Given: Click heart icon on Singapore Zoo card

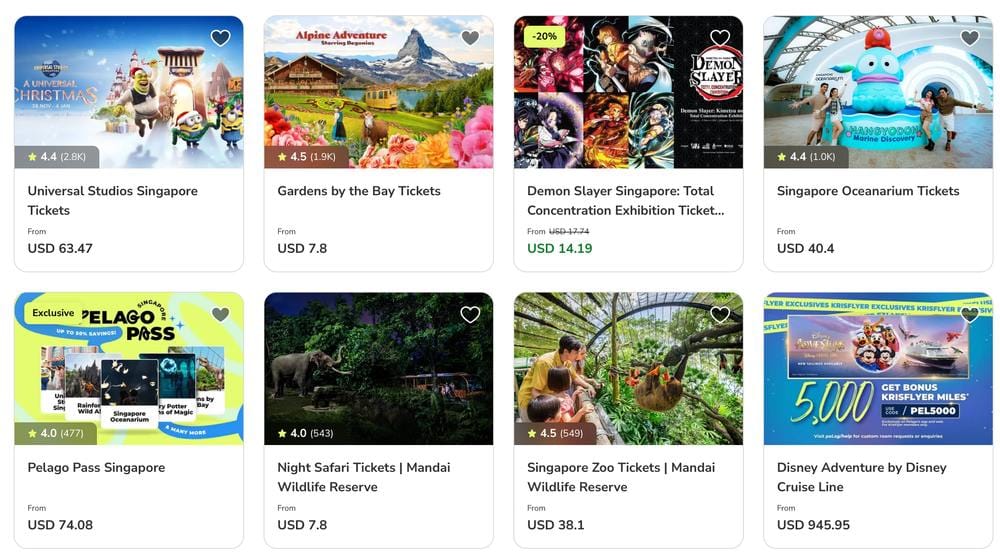Looking at the screenshot, I should tap(720, 315).
